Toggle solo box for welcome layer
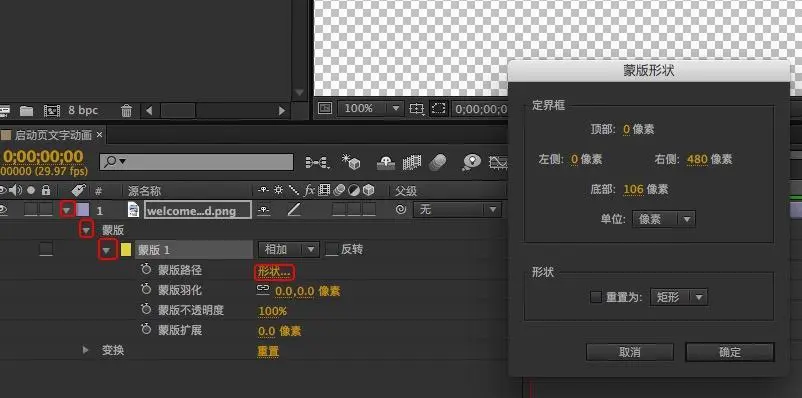Image resolution: width=802 pixels, height=398 pixels. 31,209
